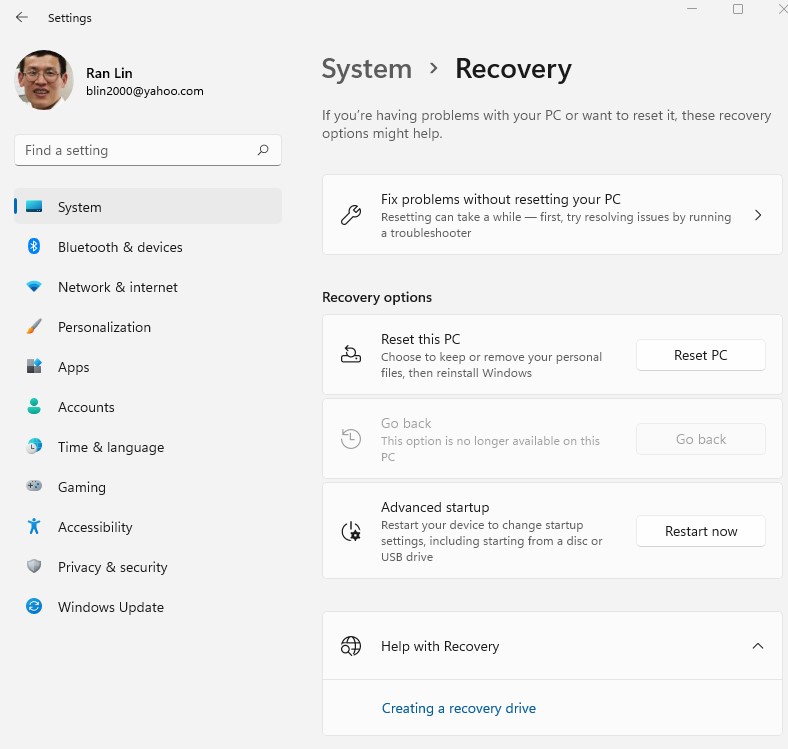788x749 pixels.
Task: Click the Personalization paintbrush icon
Action: pos(34,326)
